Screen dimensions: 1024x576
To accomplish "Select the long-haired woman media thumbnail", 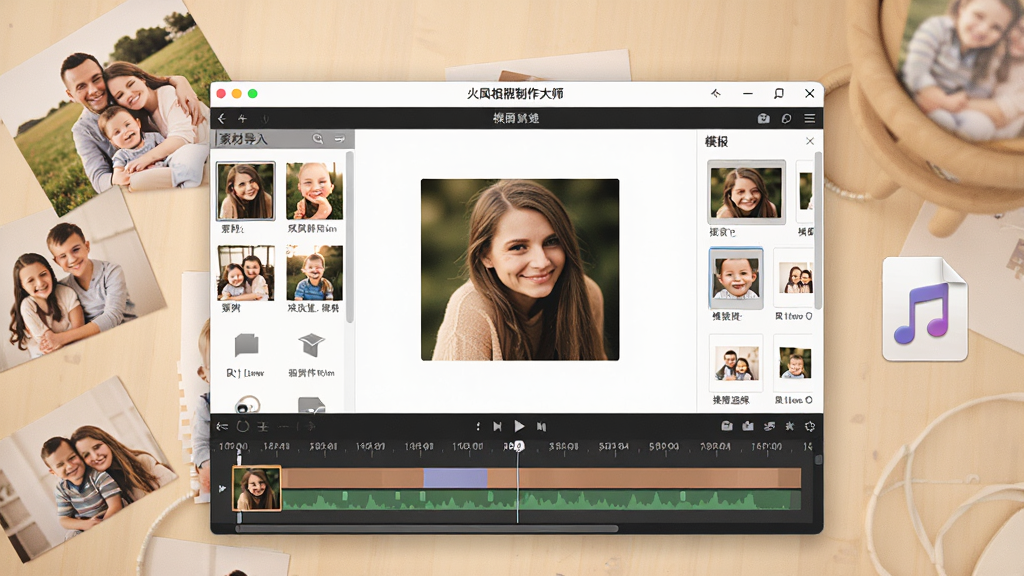I will (x=246, y=191).
